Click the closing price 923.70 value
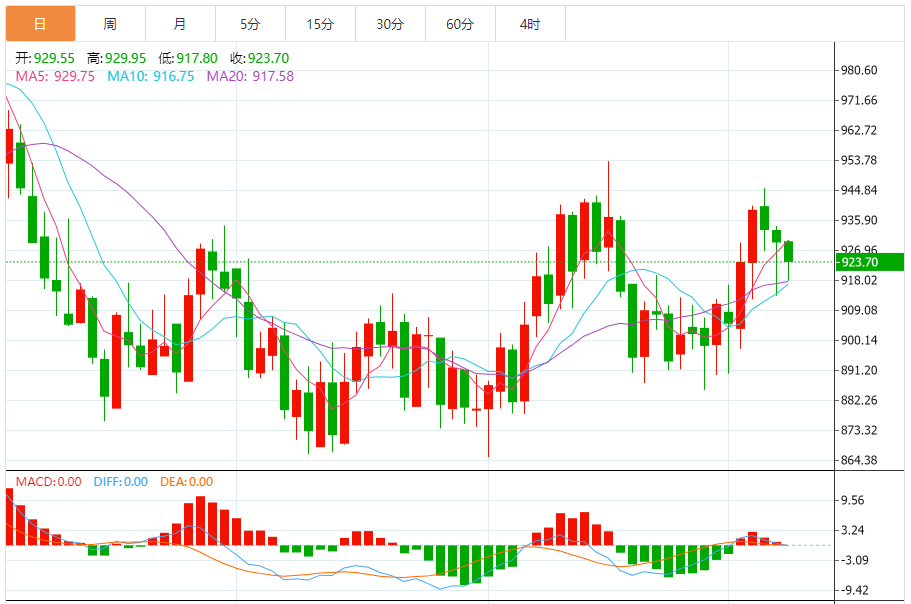Image resolution: width=911 pixels, height=604 pixels. point(268,58)
